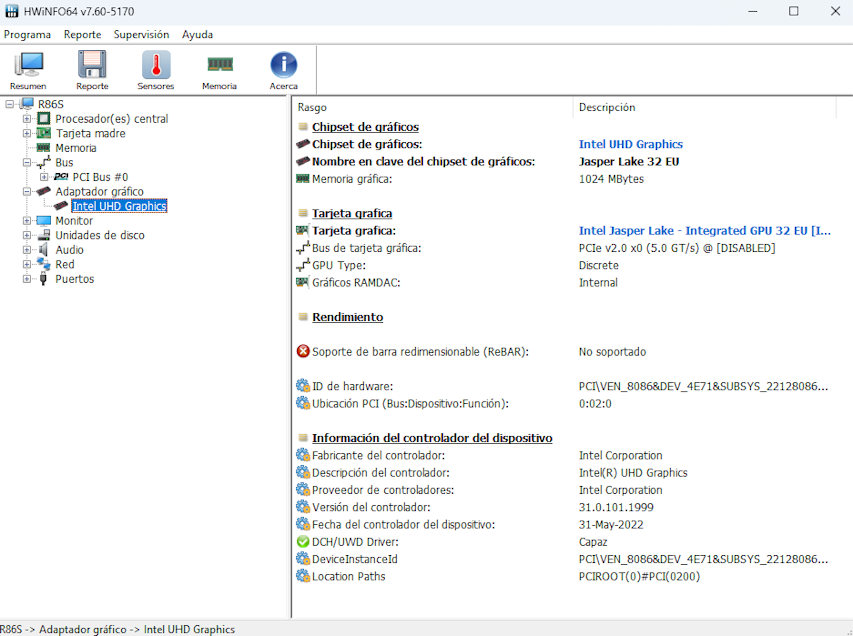Click the icon beside Memoria gráfica row
The width and height of the screenshot is (853, 636).
click(302, 178)
